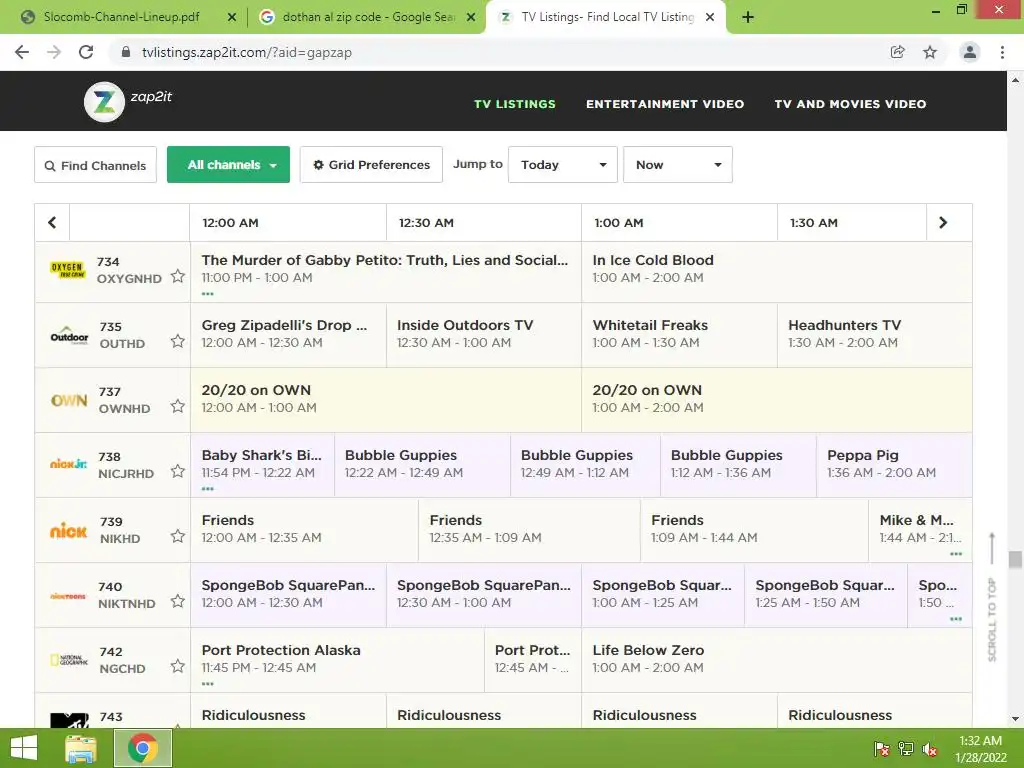This screenshot has height=768, width=1024.
Task: Open ENTERTAINMENT VIDEO nav item
Action: [665, 104]
